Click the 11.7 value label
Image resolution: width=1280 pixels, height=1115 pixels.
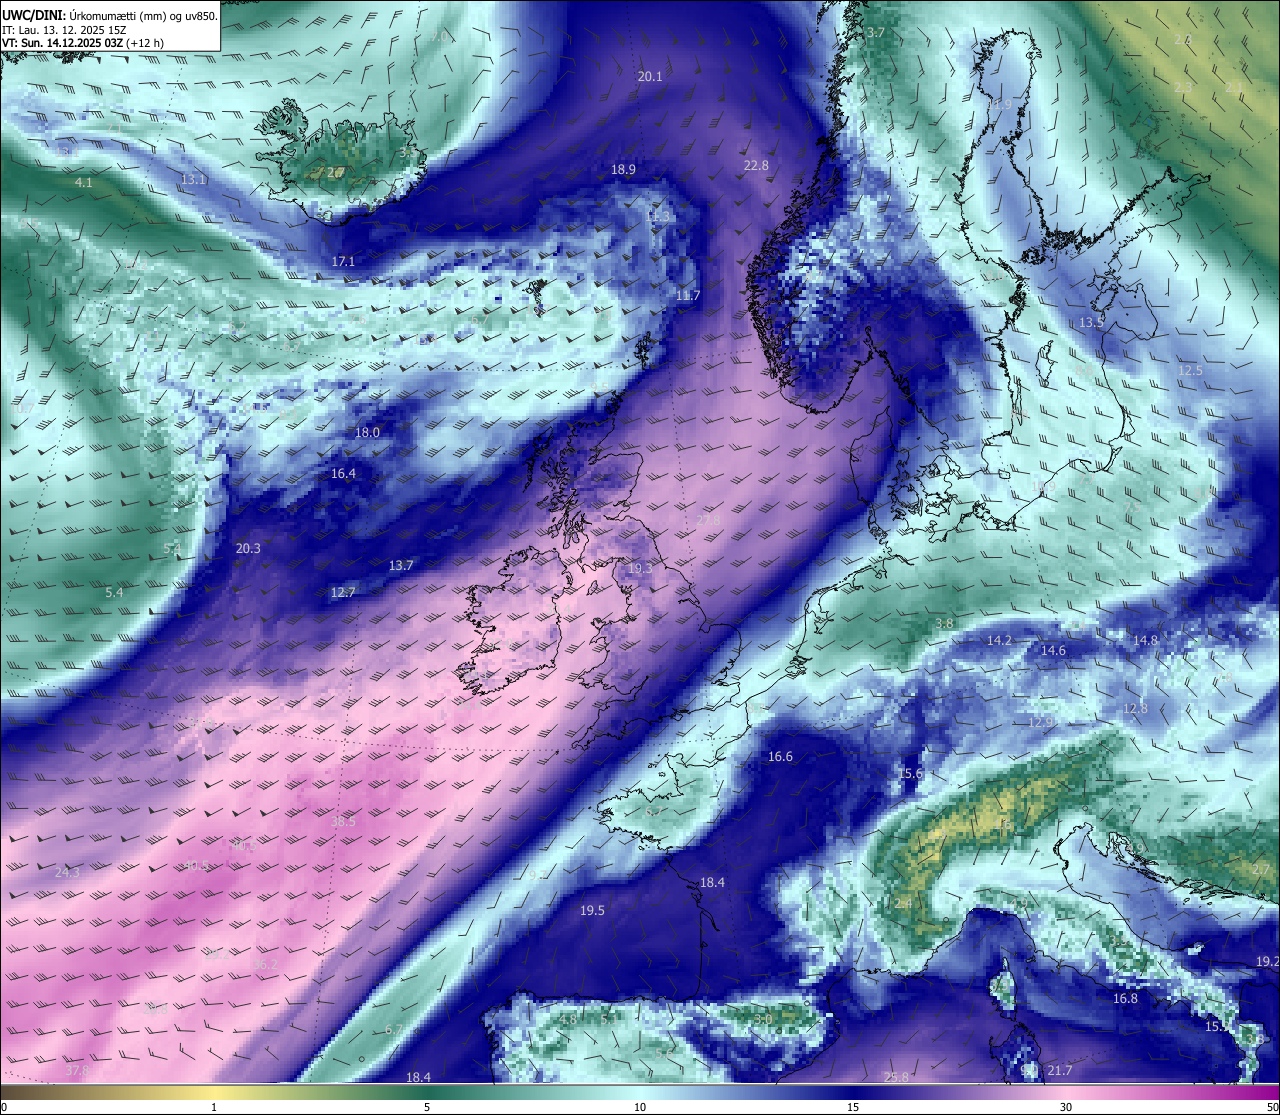tap(688, 296)
